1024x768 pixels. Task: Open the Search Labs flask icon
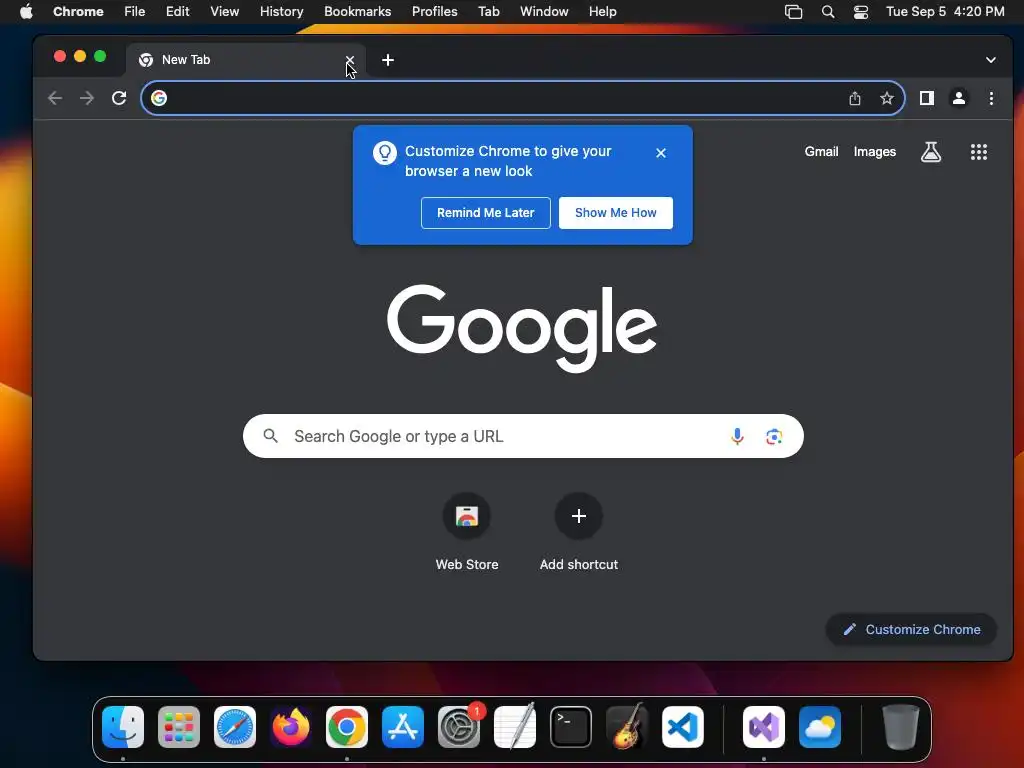pyautogui.click(x=931, y=152)
